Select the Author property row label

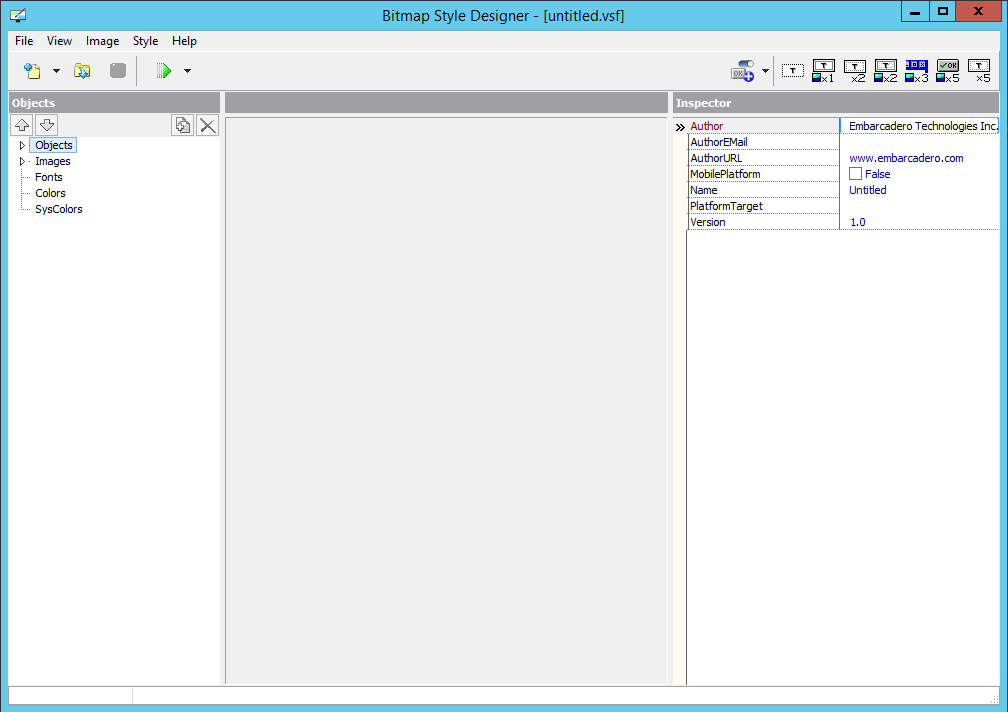tap(706, 126)
